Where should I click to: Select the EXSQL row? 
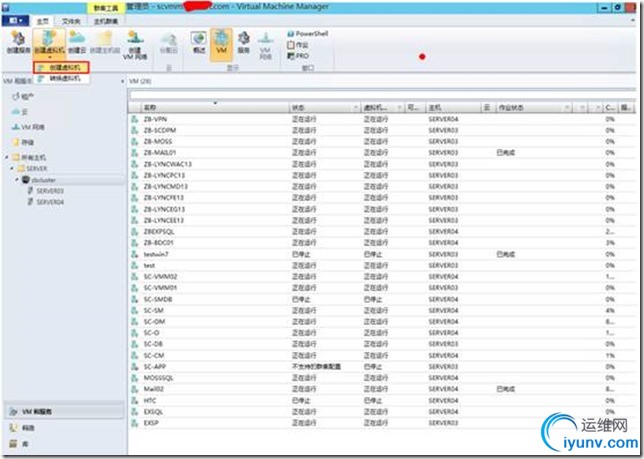382,411
